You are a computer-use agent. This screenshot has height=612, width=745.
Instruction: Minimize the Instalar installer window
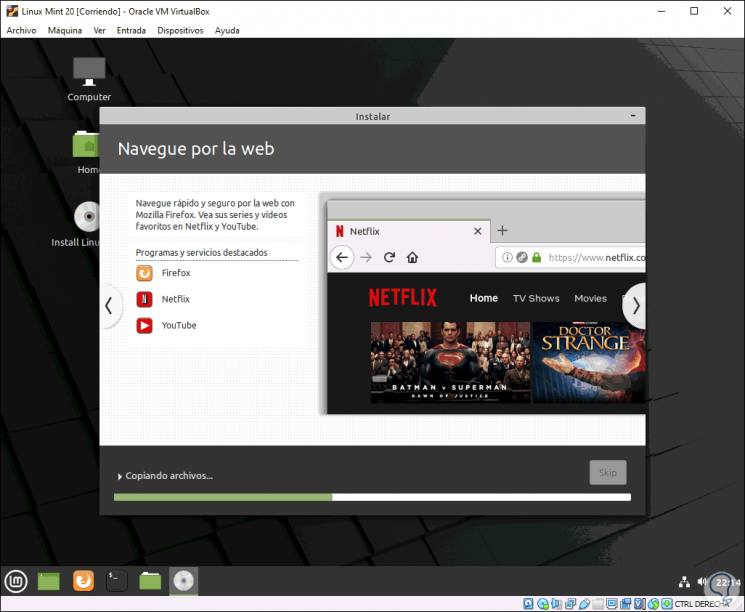(x=633, y=115)
